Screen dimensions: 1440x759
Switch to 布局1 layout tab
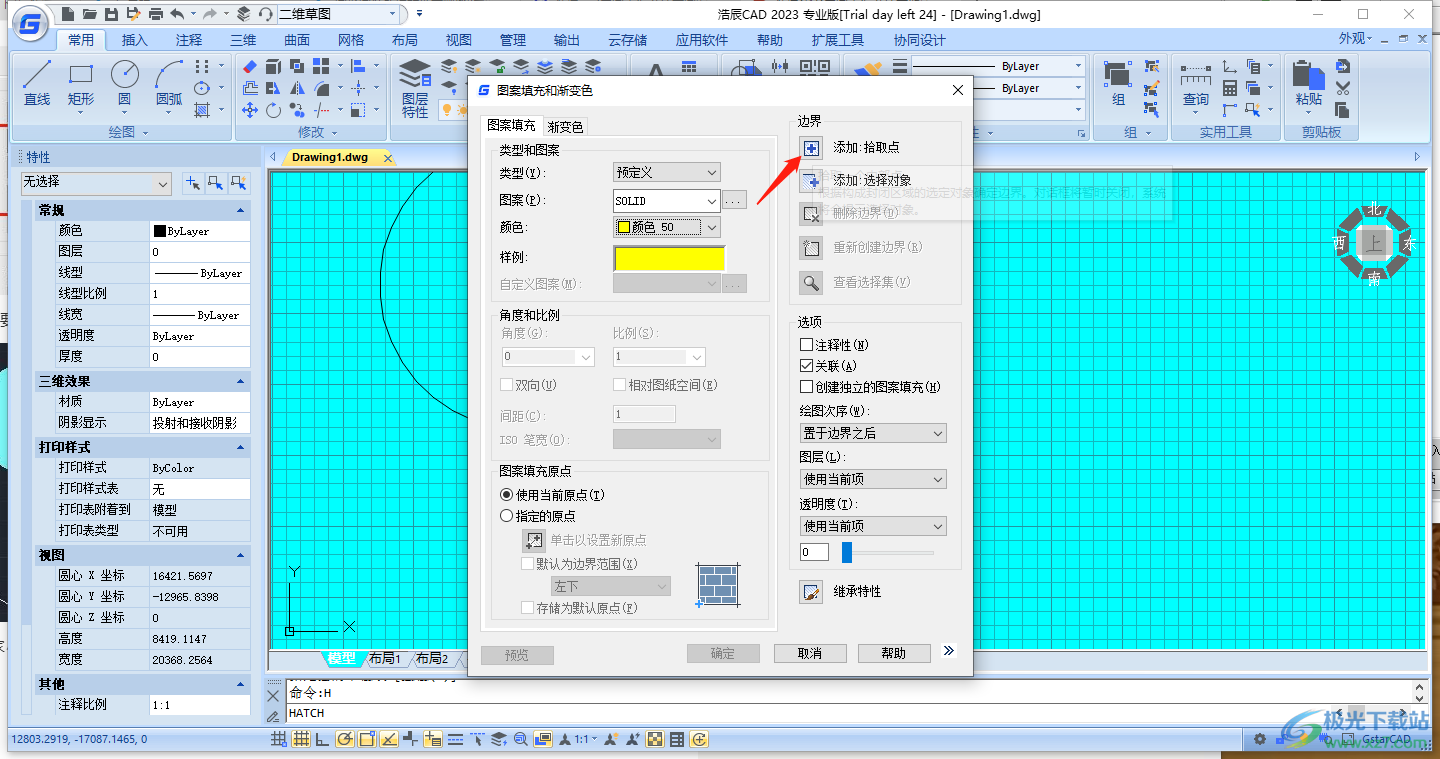tap(385, 658)
